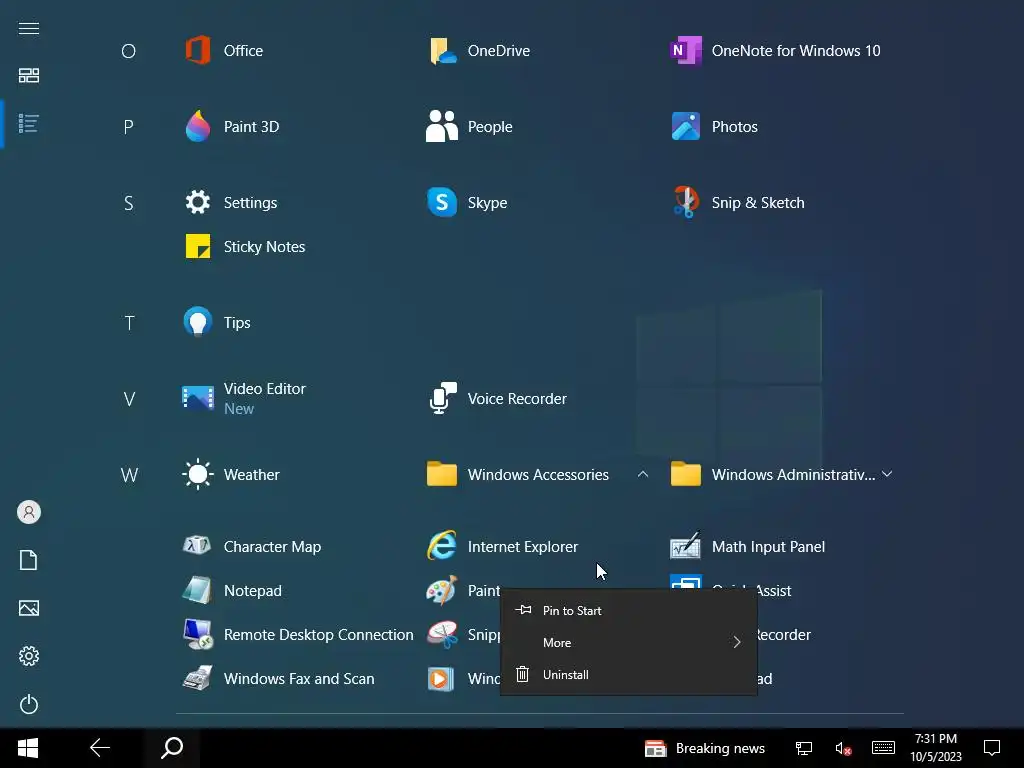Screen dimensions: 1024x768
Task: Open Settings from the app list
Action: pos(231,202)
